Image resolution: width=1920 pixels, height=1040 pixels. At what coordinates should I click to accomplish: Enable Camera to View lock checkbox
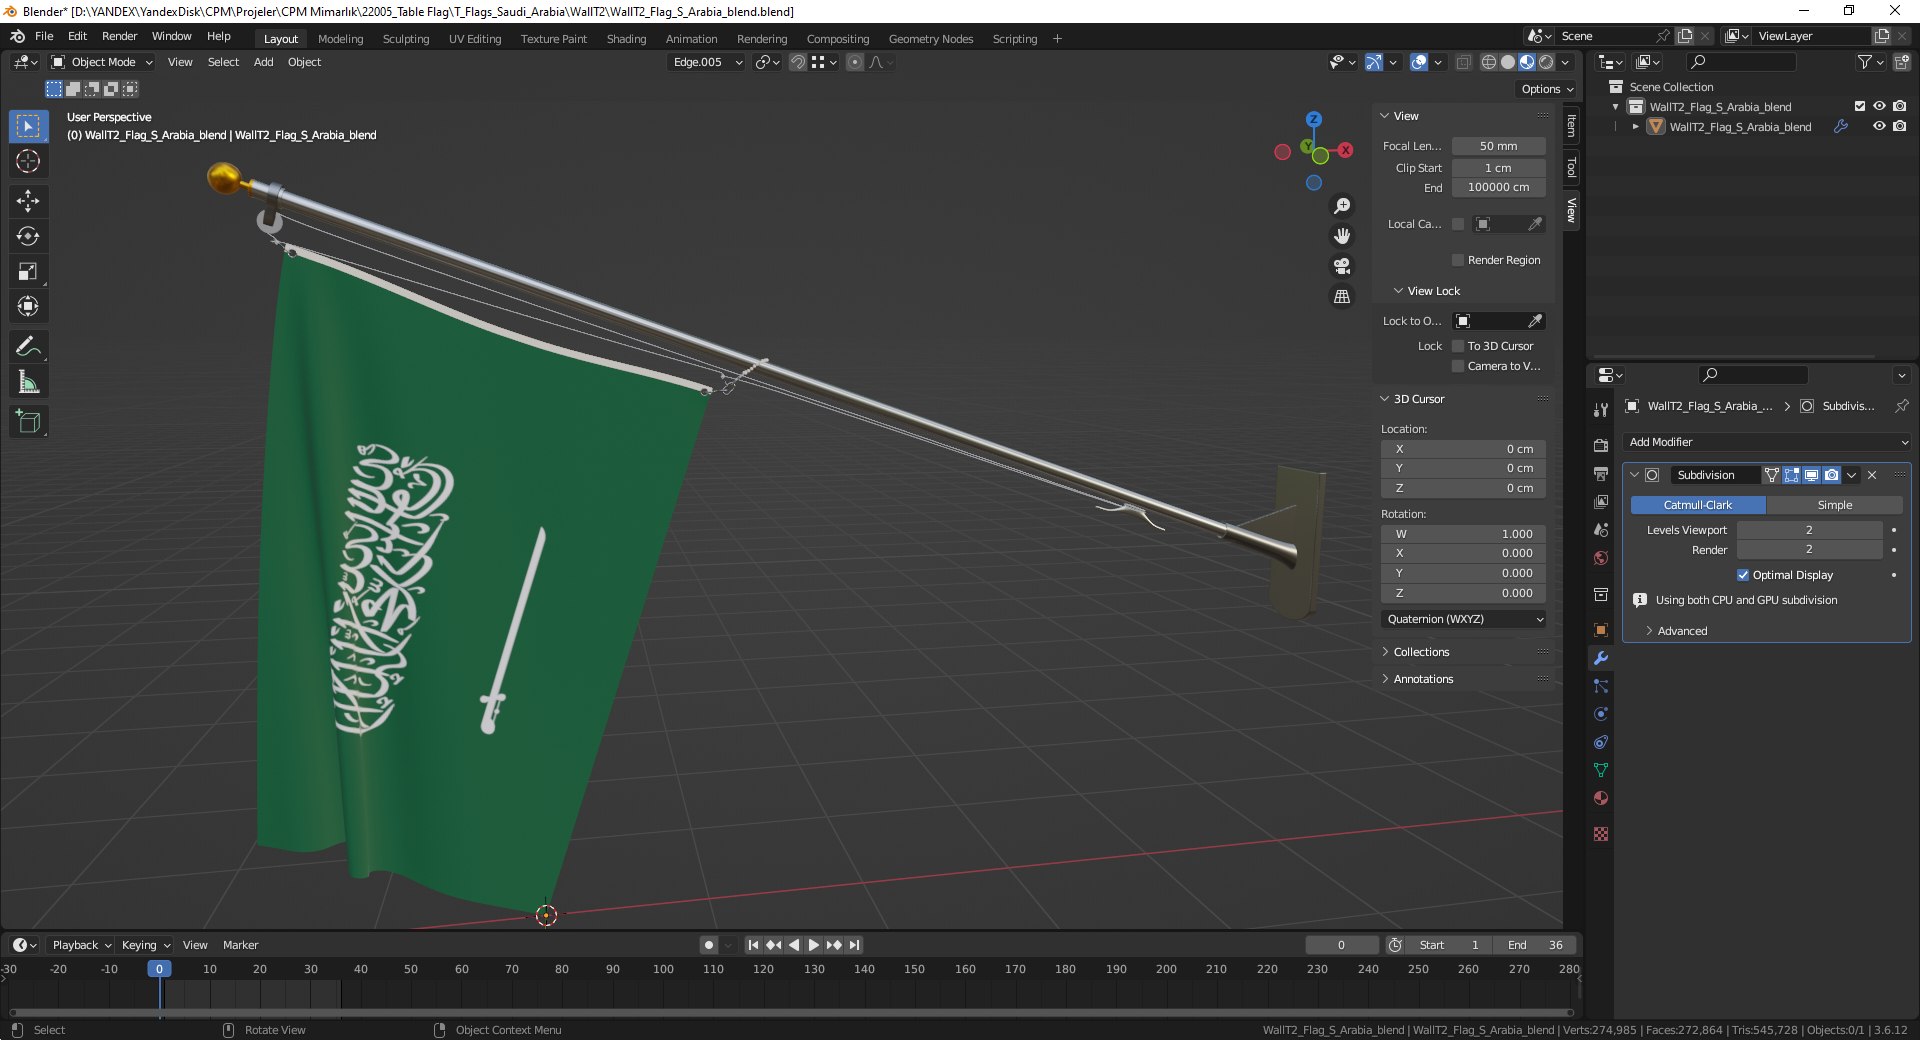(1458, 366)
